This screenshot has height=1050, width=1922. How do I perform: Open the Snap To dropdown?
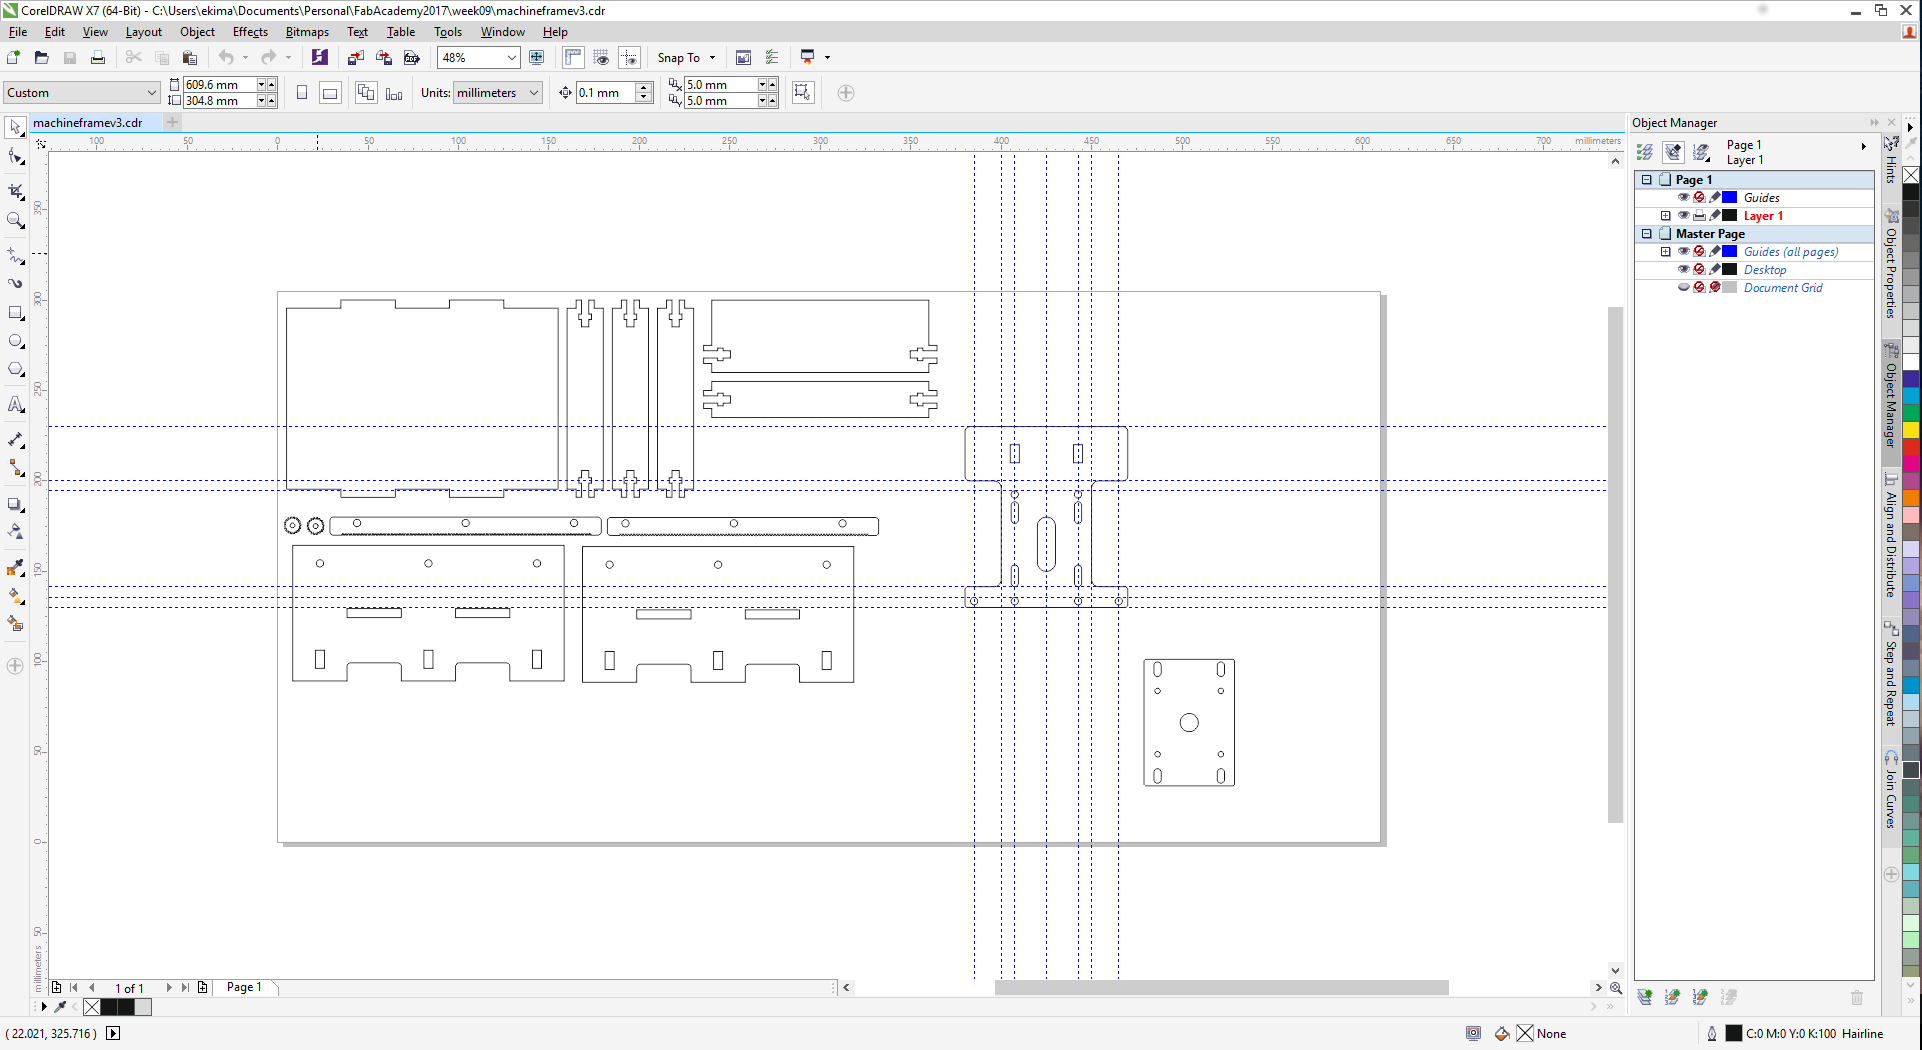coord(686,58)
